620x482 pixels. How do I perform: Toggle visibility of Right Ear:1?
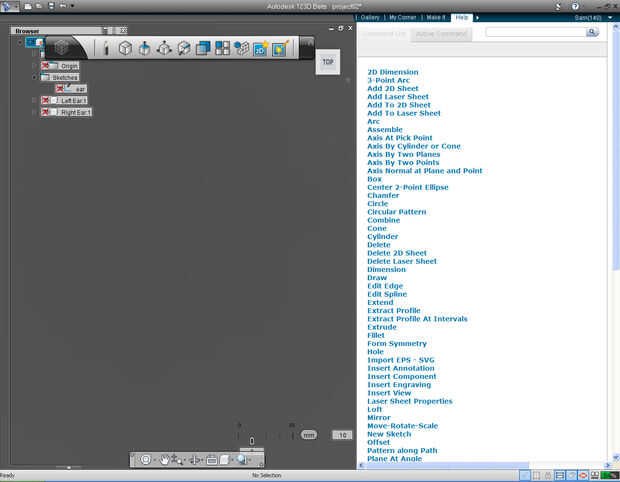coord(45,112)
